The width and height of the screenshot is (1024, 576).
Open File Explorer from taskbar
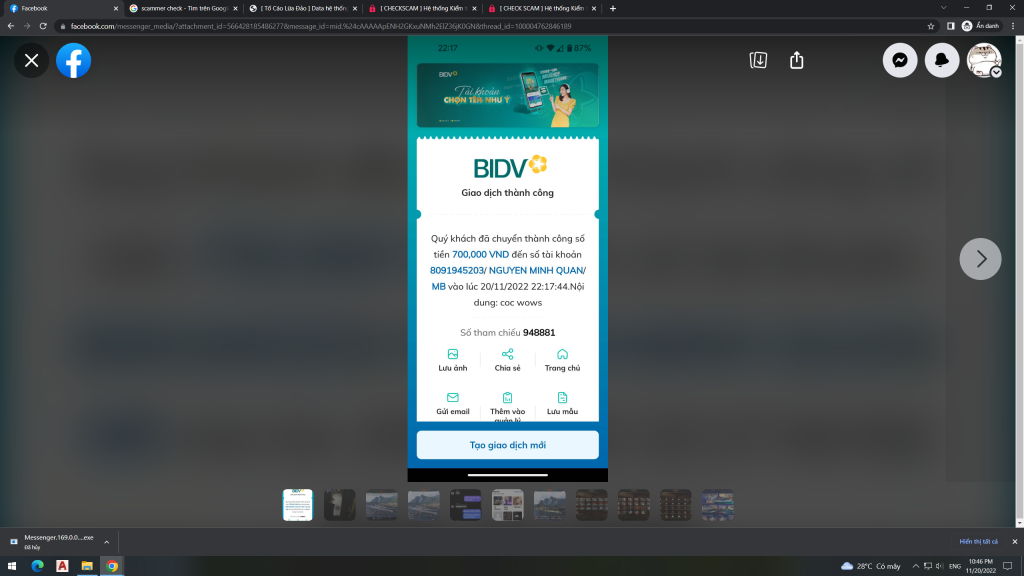[x=87, y=566]
